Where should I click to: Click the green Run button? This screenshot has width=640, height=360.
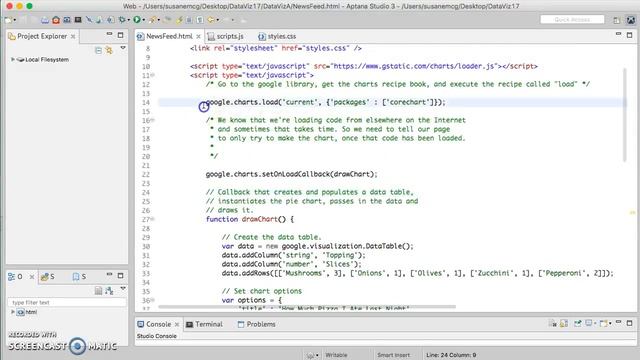137,20
